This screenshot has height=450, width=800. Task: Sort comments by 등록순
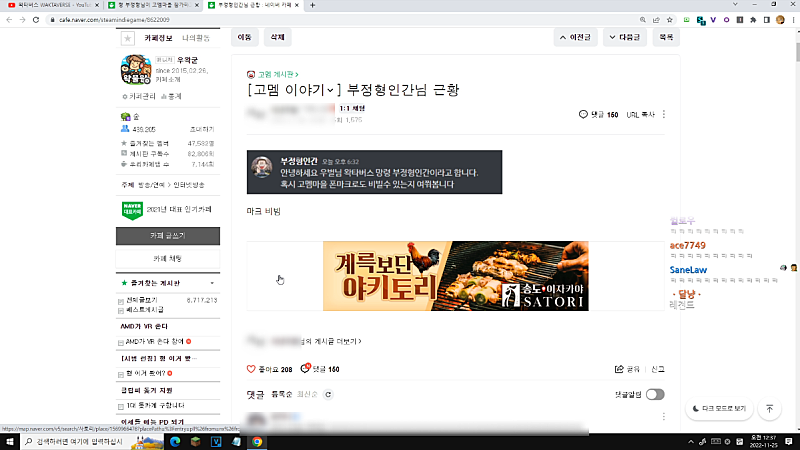coord(282,394)
